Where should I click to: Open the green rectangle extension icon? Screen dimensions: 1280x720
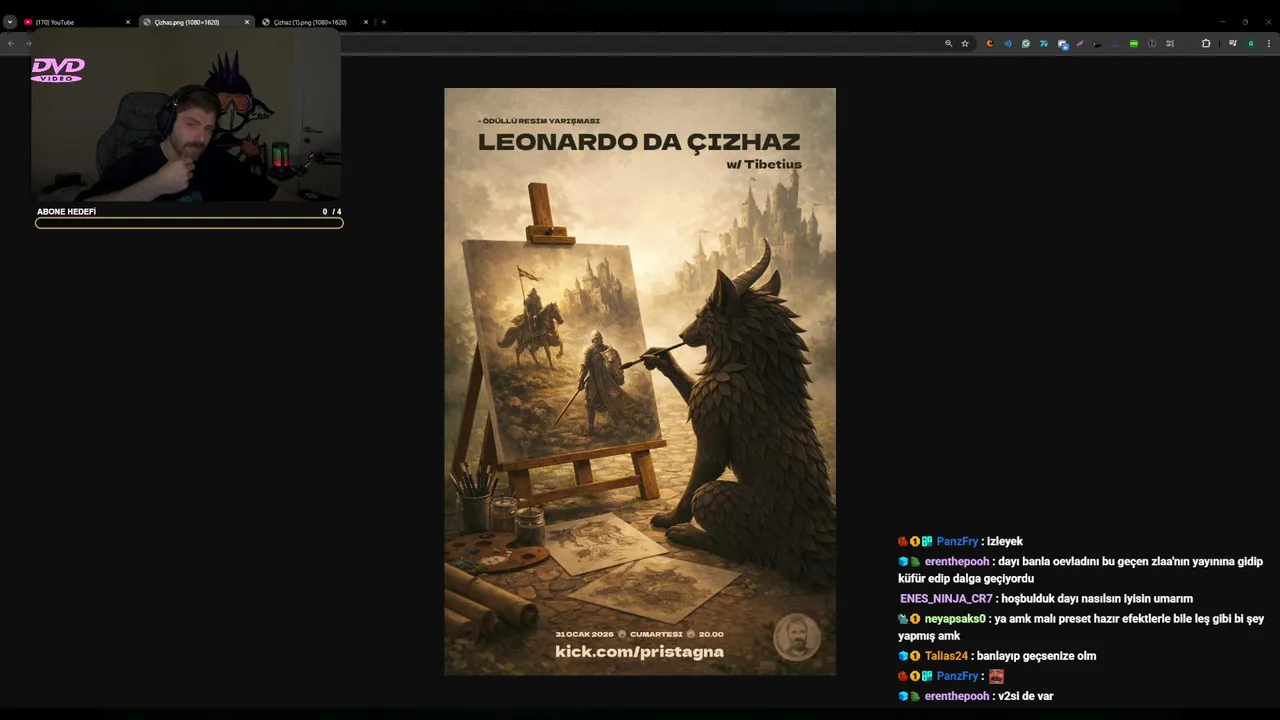pos(1134,43)
